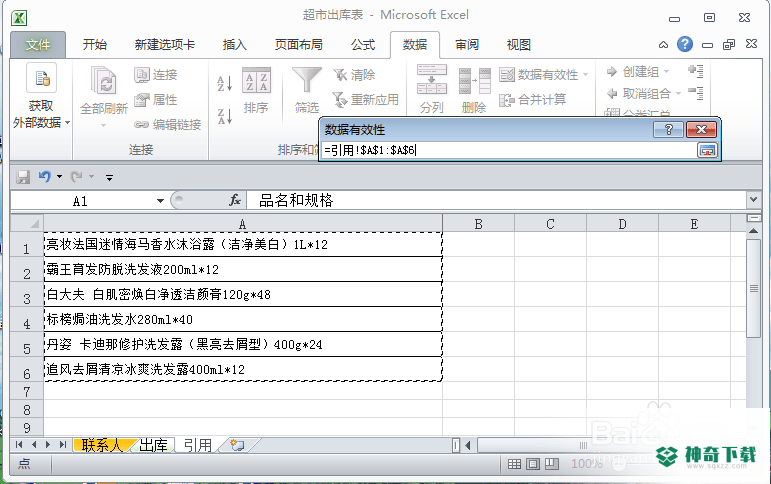The height and width of the screenshot is (484, 771).
Task: Switch to 插入 ribbon tab
Action: point(235,45)
